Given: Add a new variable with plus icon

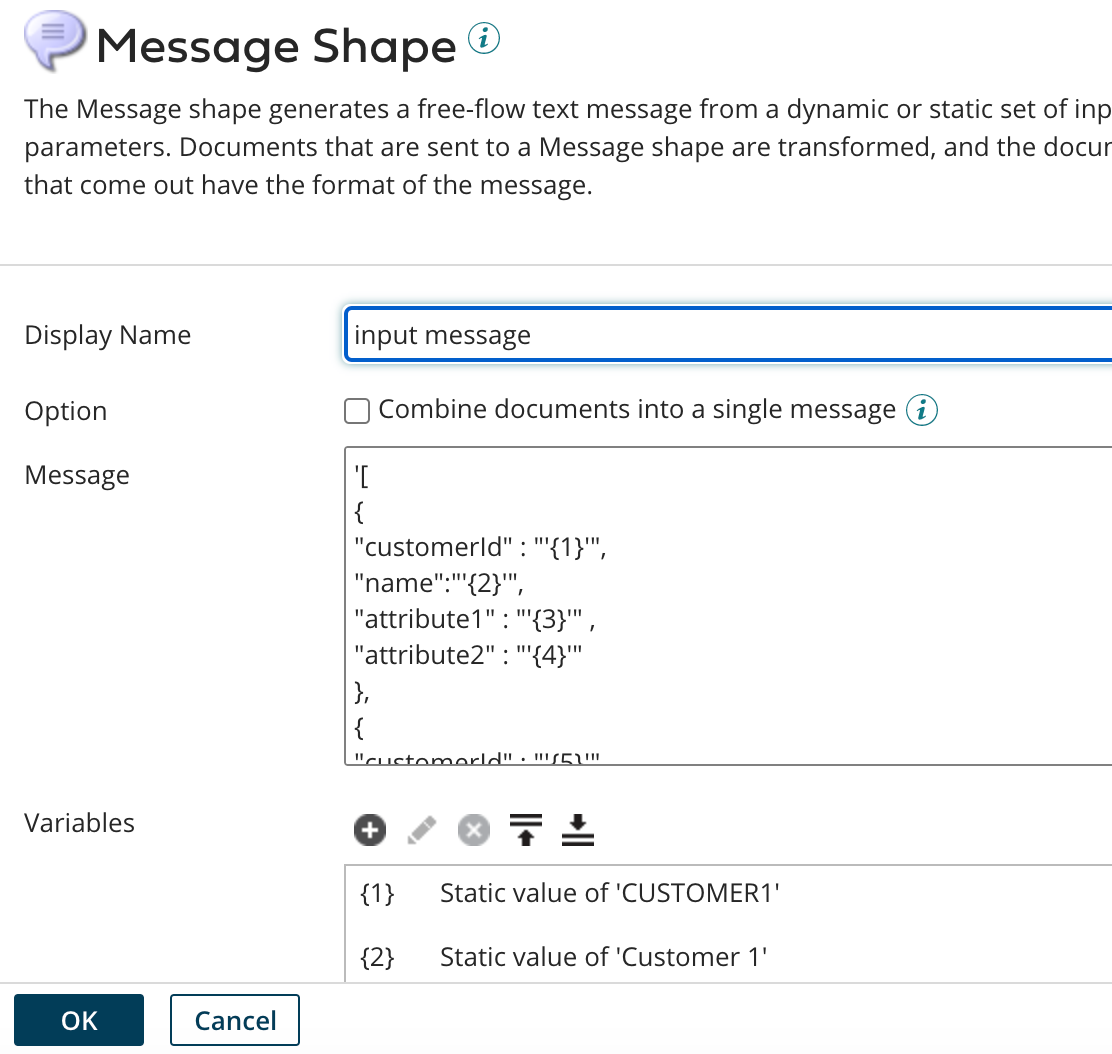Looking at the screenshot, I should (370, 829).
